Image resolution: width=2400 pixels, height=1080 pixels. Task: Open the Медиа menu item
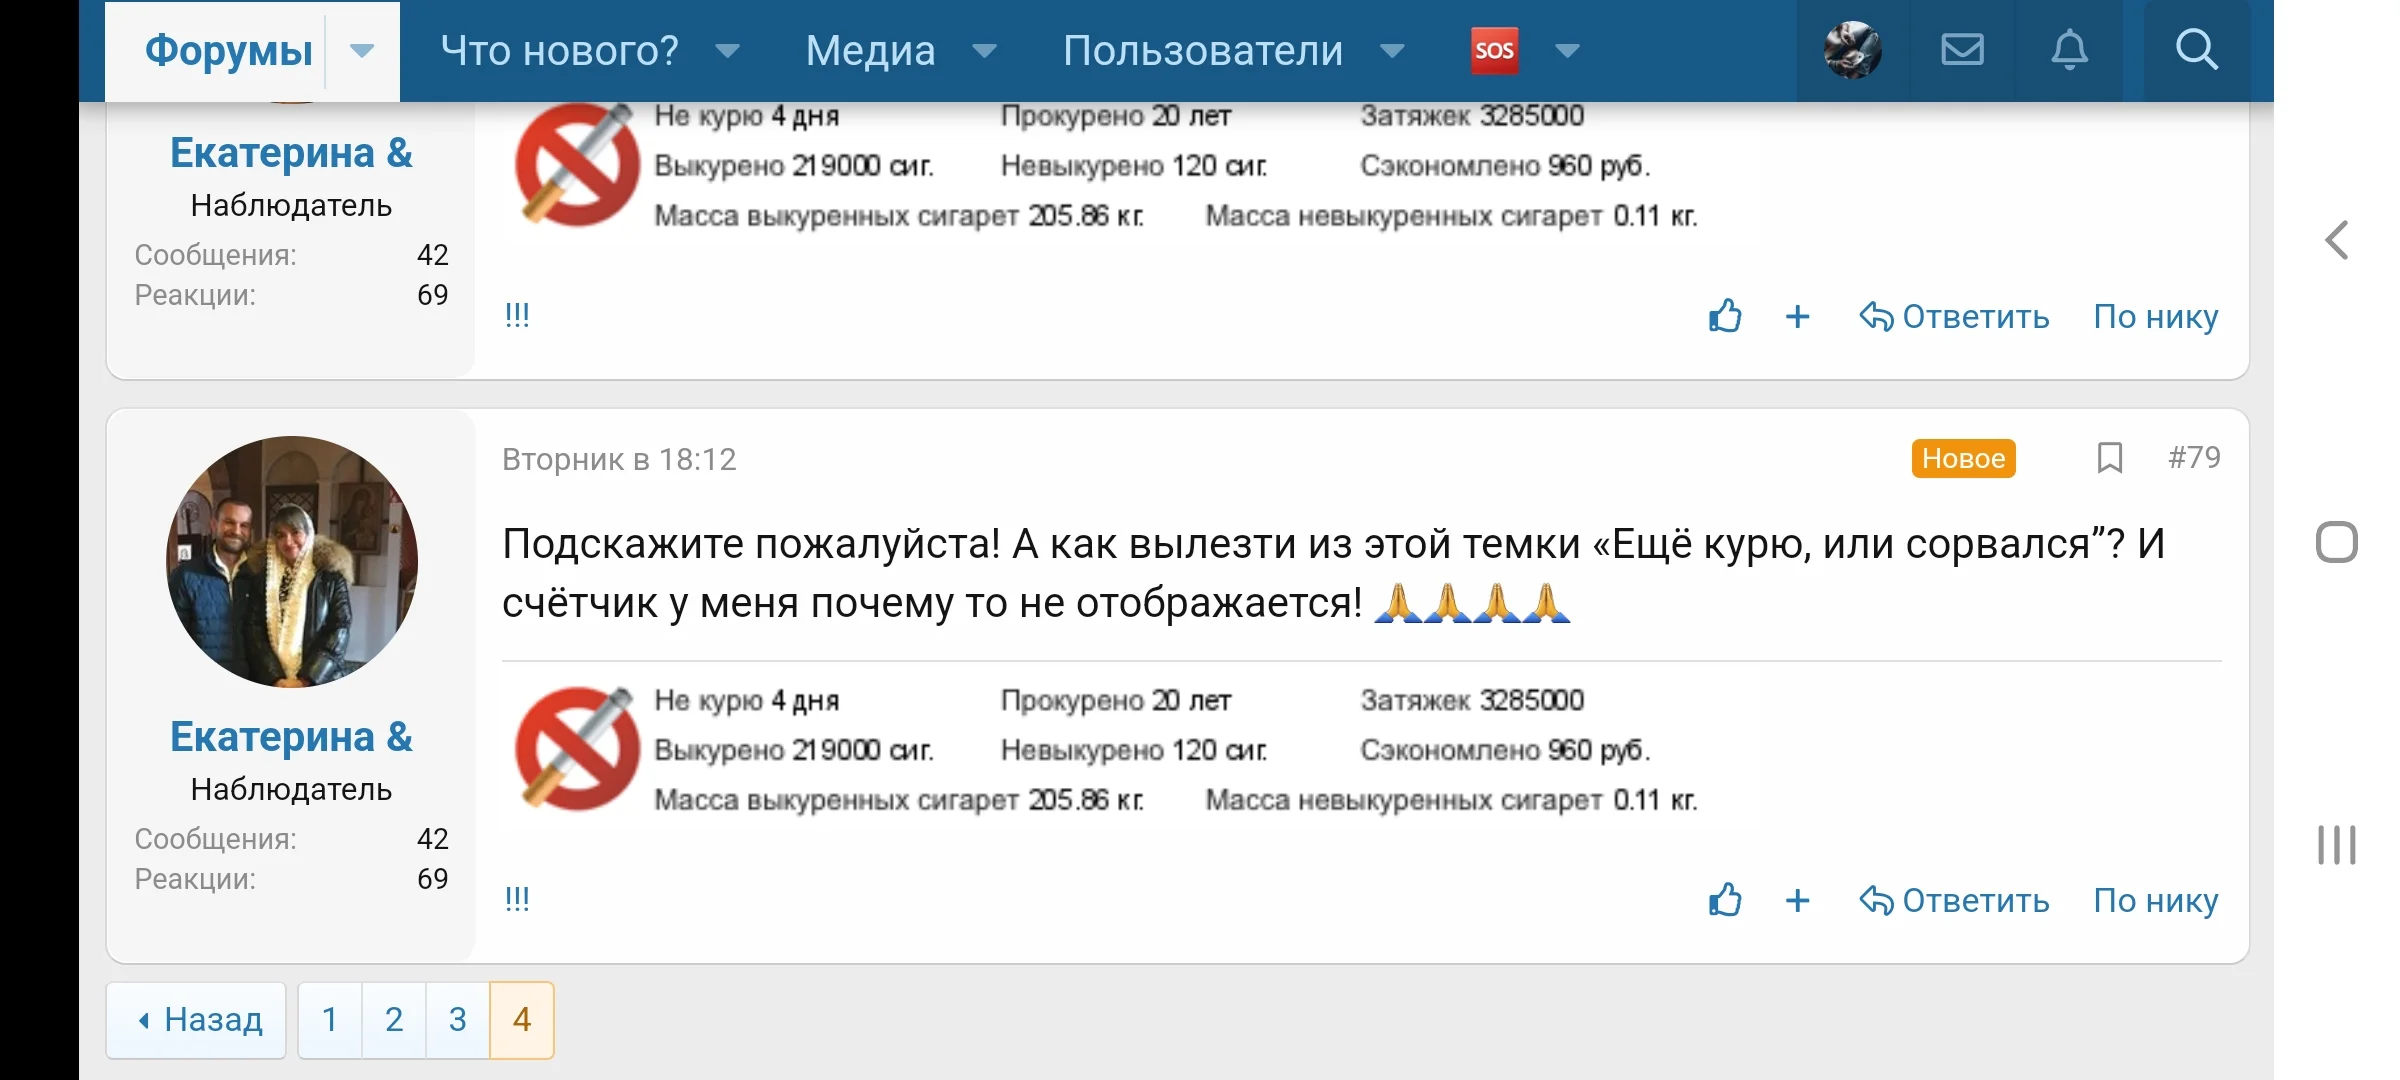click(x=870, y=50)
